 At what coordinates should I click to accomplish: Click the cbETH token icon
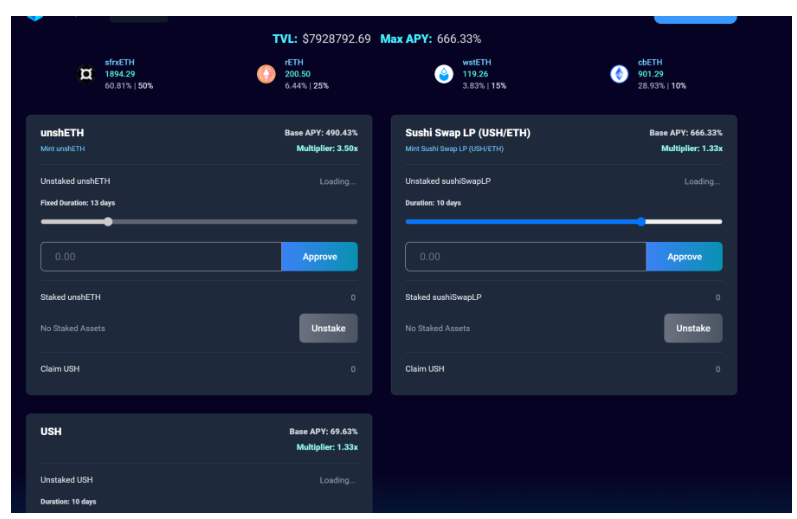click(x=619, y=74)
